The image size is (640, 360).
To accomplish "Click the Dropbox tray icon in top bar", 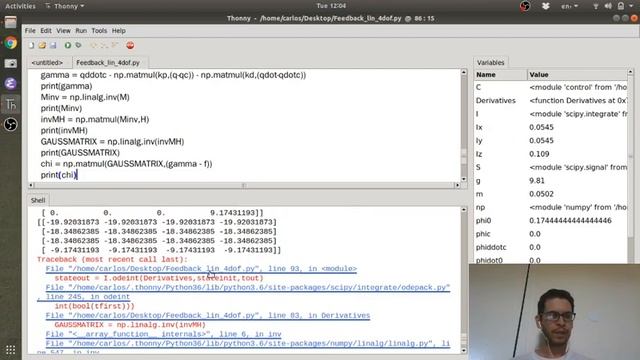I will pos(545,6).
